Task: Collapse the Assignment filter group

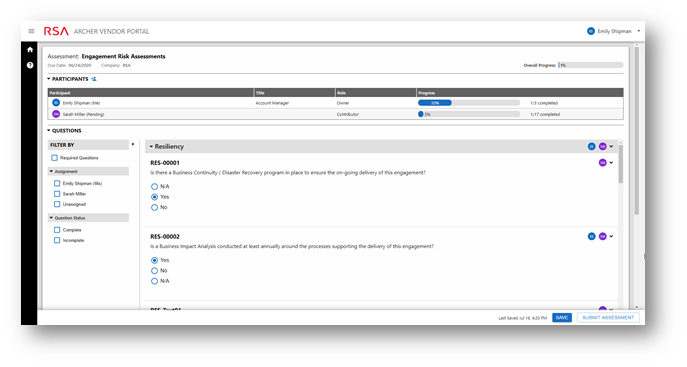Action: (x=51, y=171)
